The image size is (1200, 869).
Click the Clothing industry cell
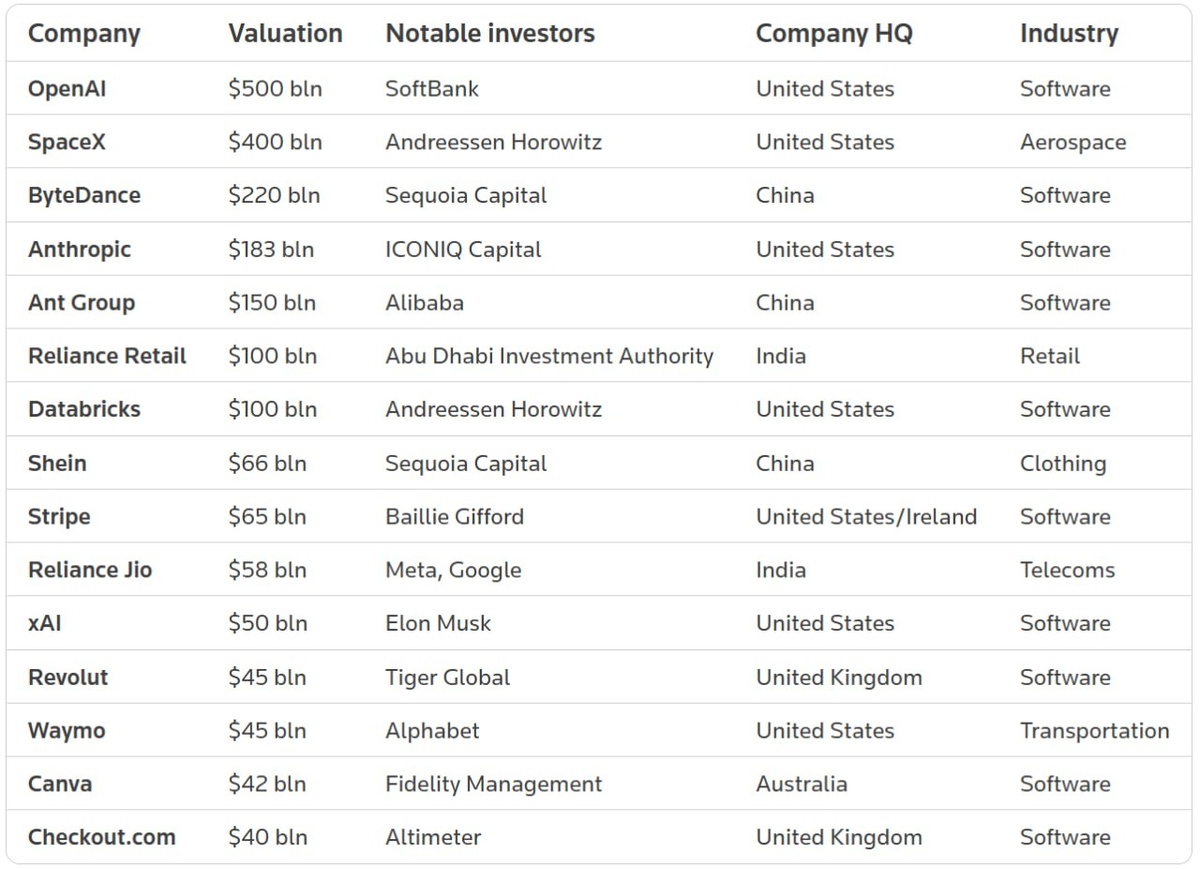[1063, 464]
